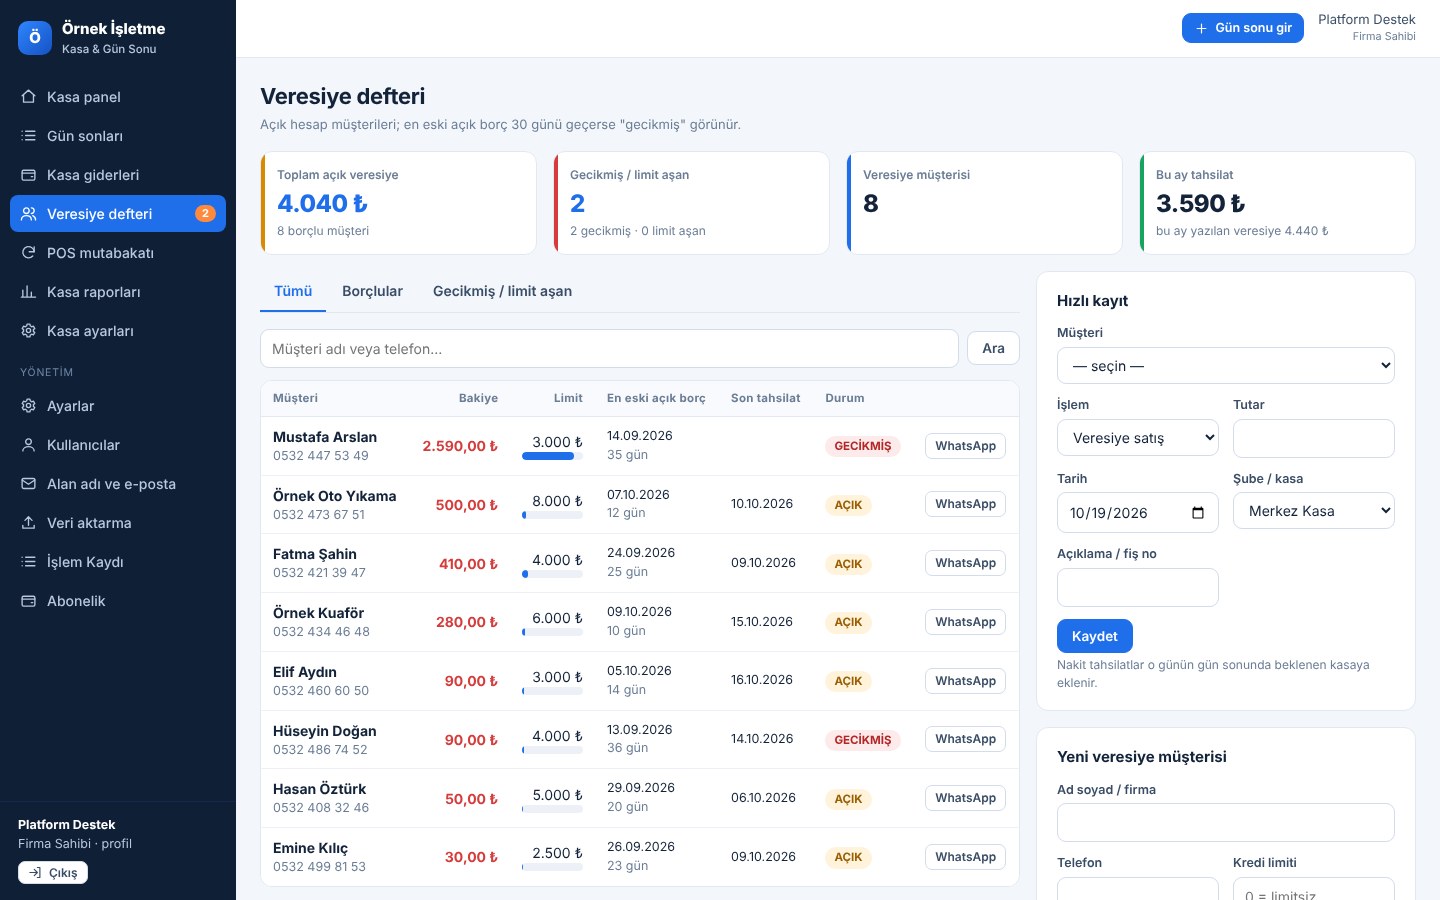Click Mustafa Arslan's limit progress bar
The image size is (1440, 900).
pos(552,456)
